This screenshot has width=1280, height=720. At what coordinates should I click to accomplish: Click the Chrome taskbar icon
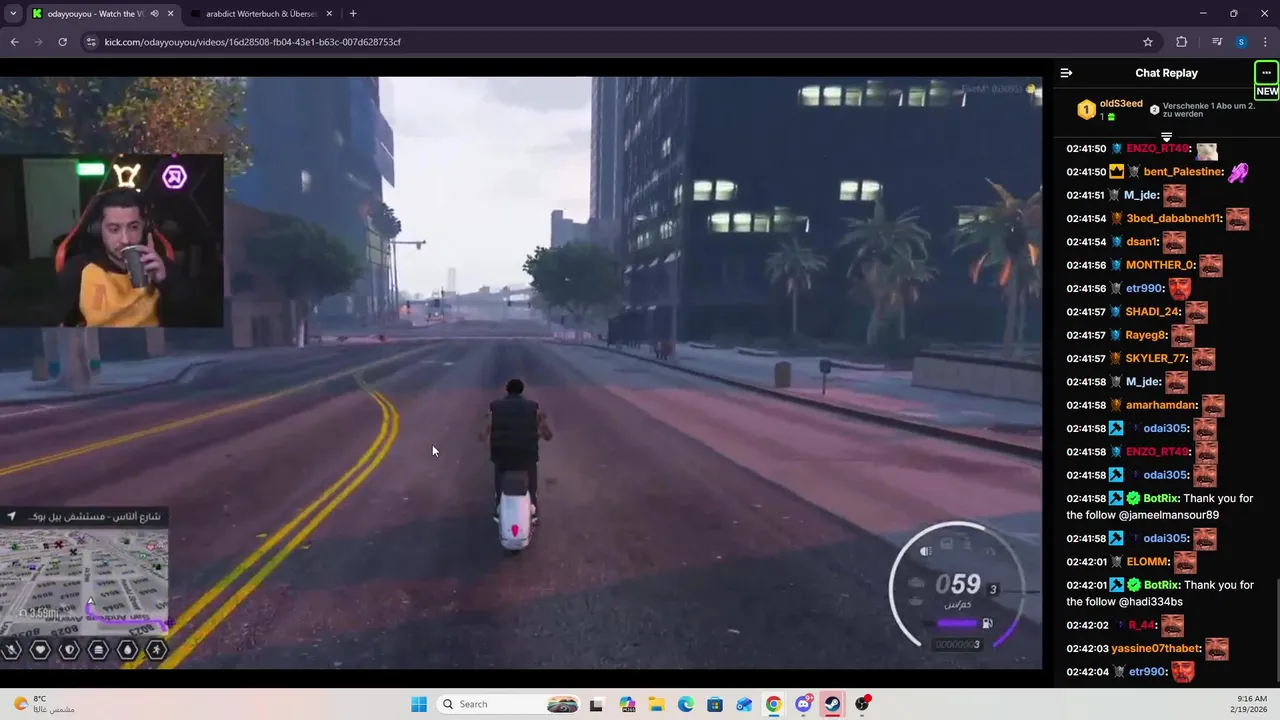(x=774, y=704)
